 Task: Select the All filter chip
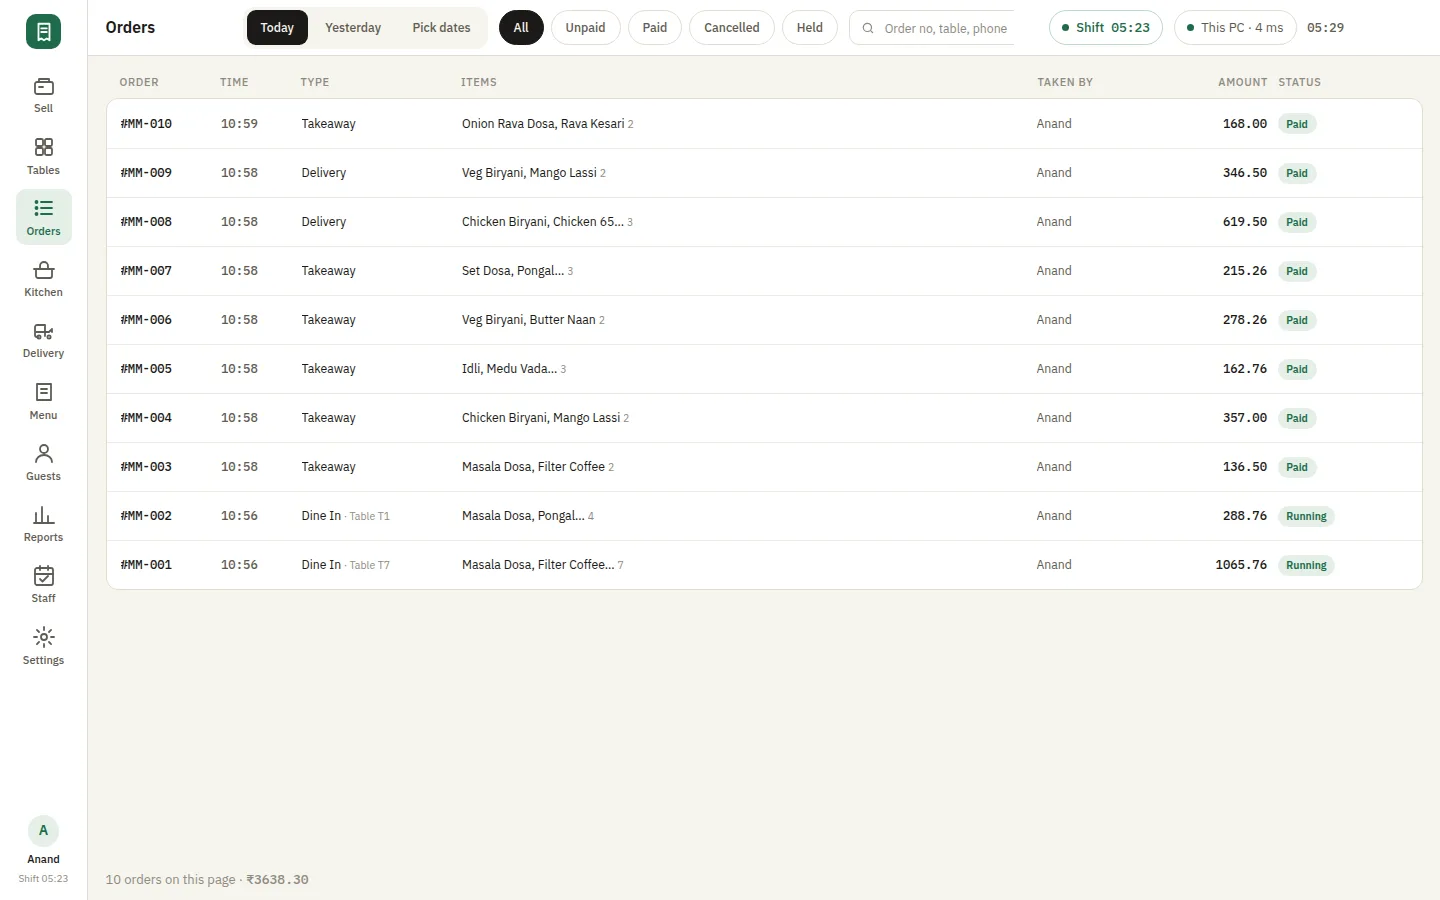(521, 28)
